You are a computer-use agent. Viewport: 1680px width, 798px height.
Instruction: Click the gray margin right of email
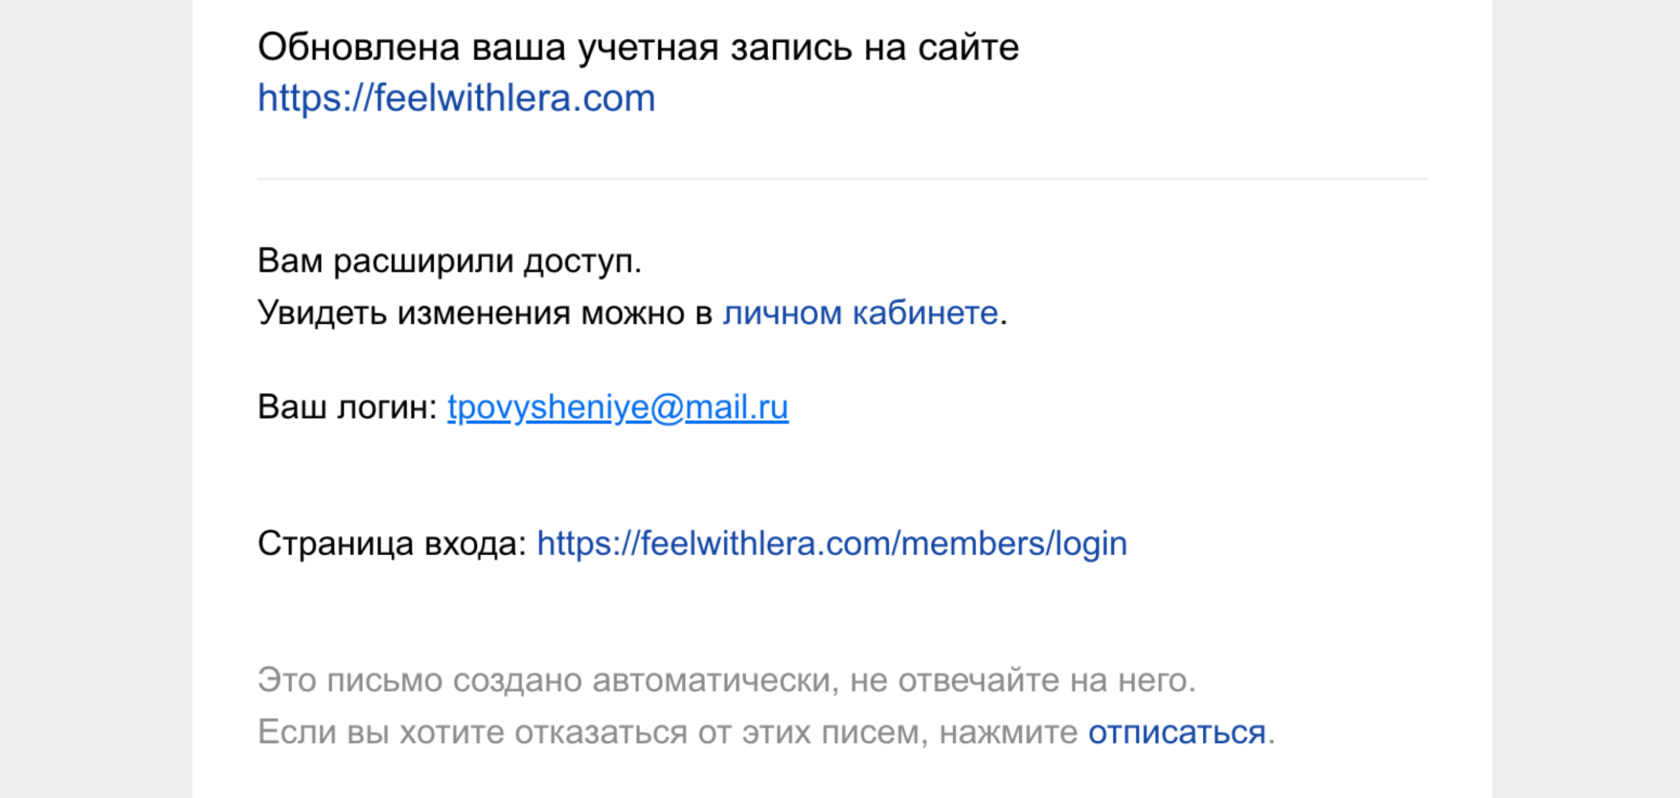click(1586, 399)
